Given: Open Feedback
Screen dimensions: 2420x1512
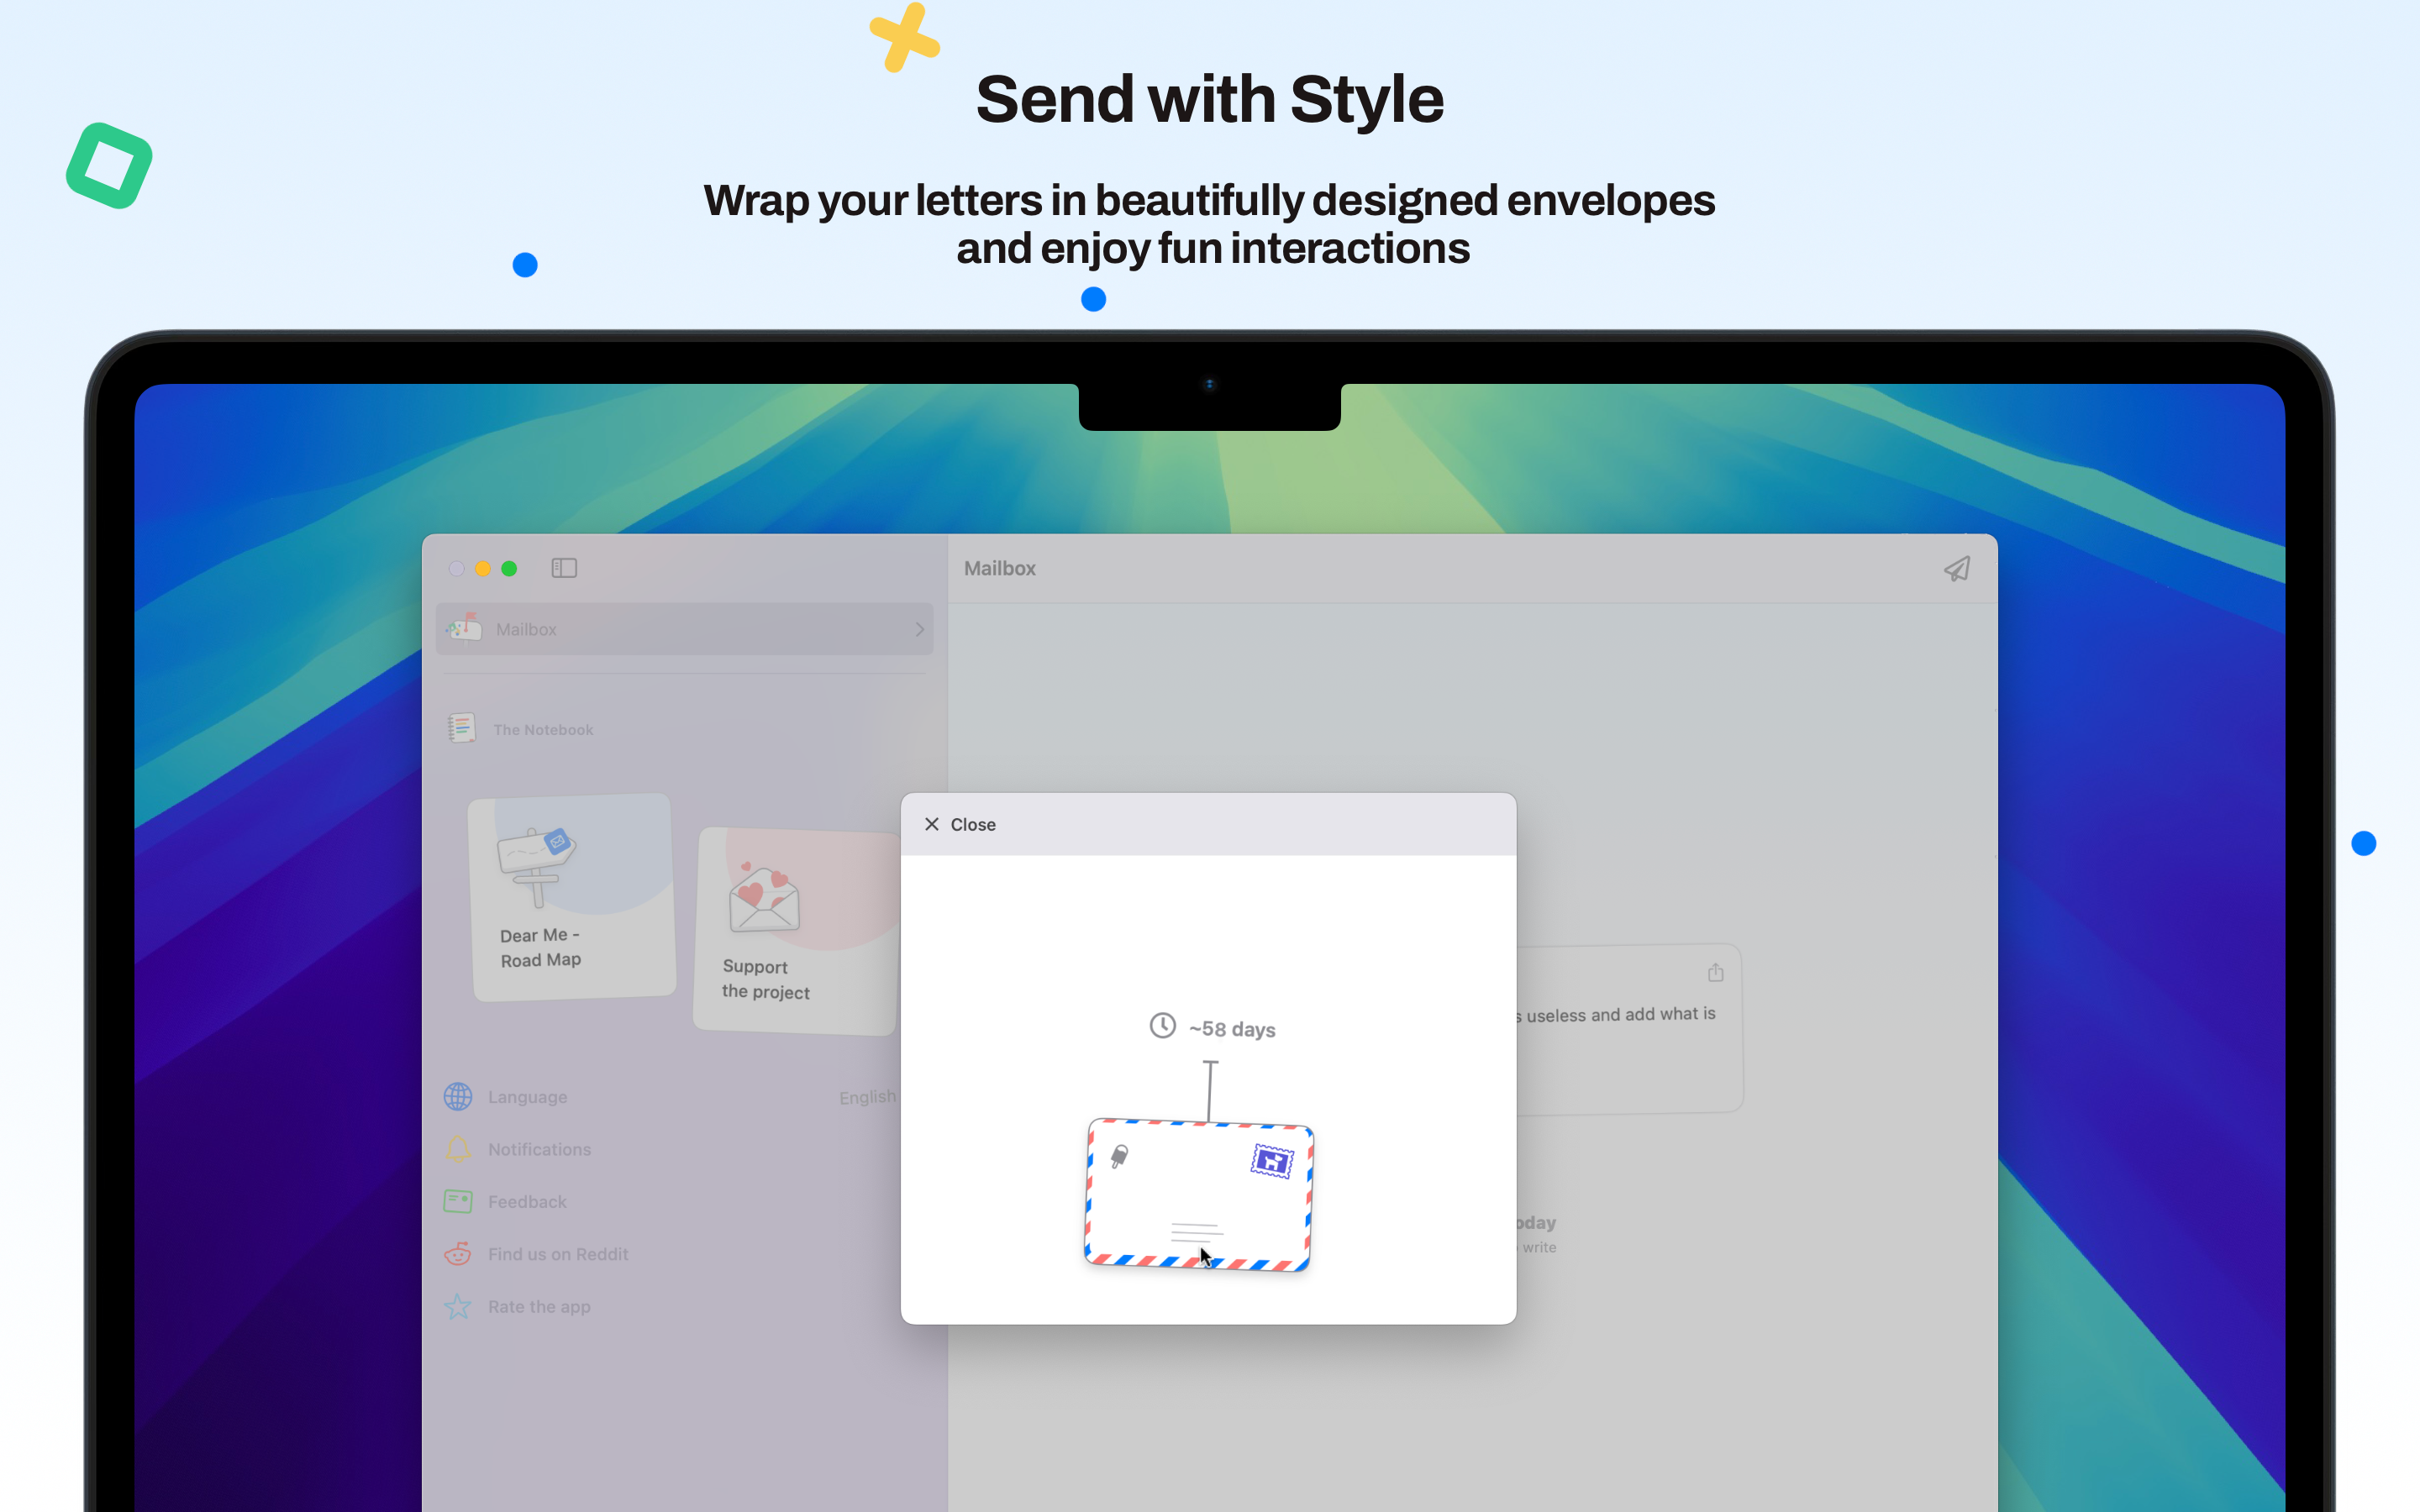Looking at the screenshot, I should (527, 1202).
